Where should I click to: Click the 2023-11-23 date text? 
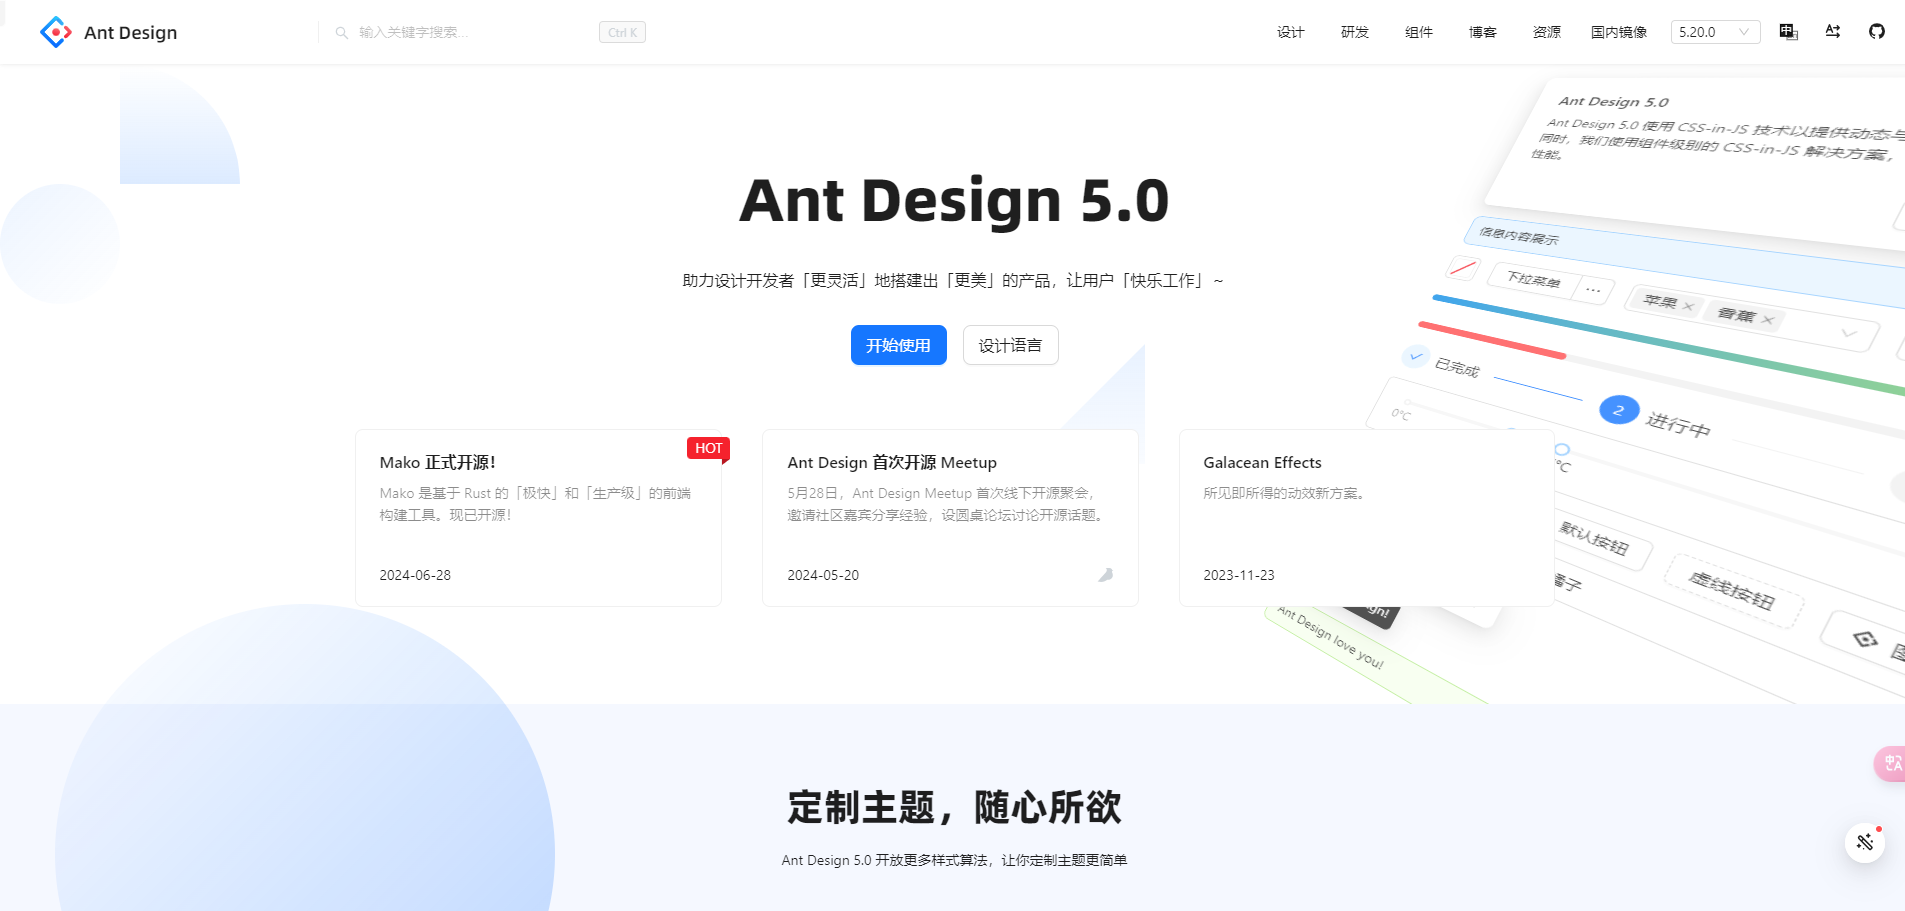click(1239, 575)
